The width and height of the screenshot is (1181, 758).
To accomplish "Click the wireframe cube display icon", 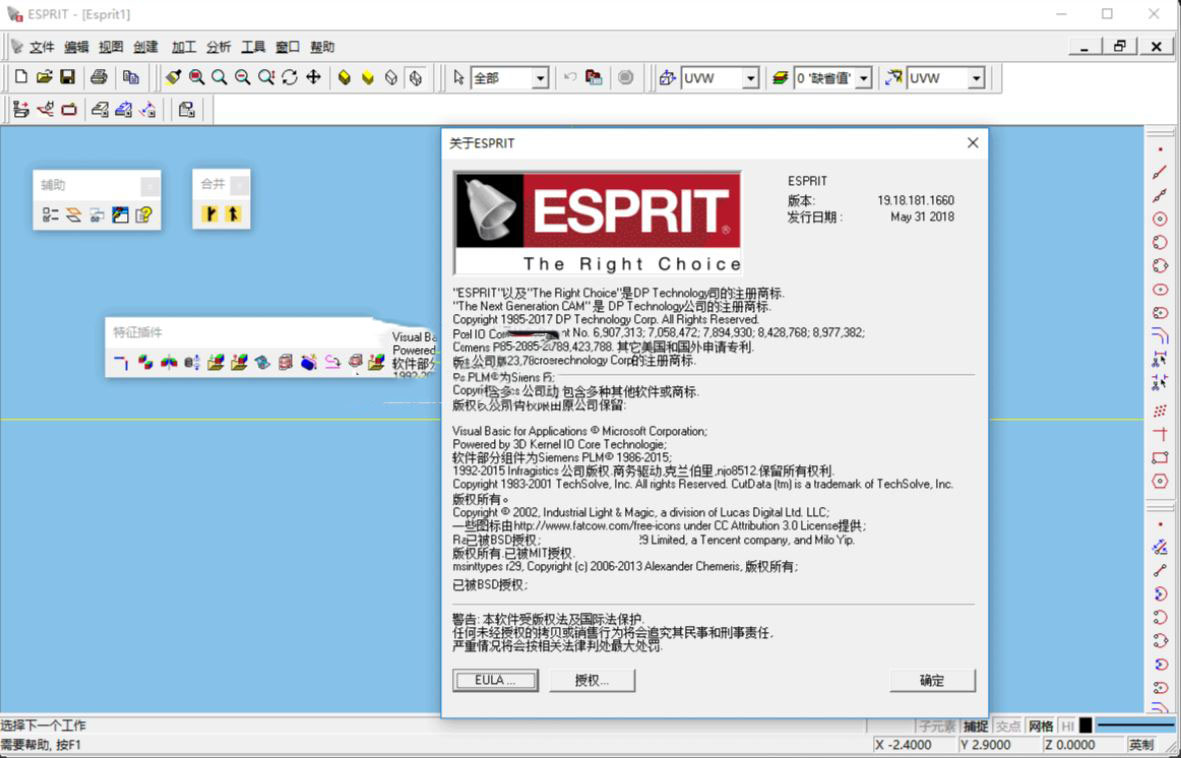I will 391,77.
